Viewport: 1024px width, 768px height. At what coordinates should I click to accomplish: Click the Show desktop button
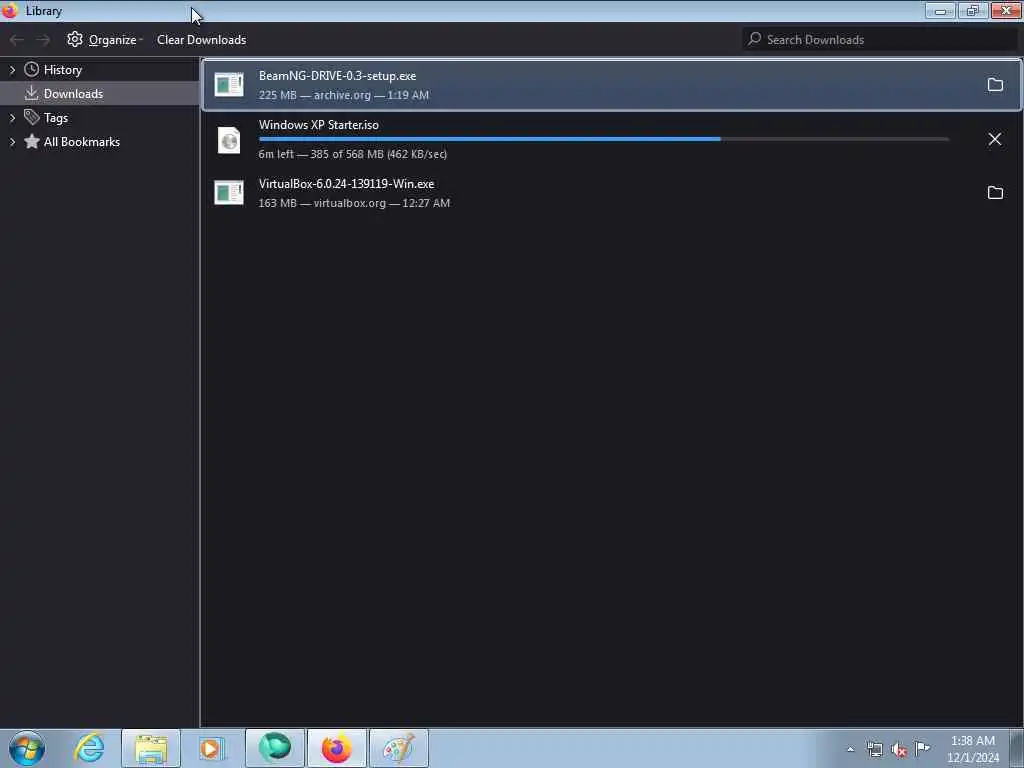[x=1017, y=748]
